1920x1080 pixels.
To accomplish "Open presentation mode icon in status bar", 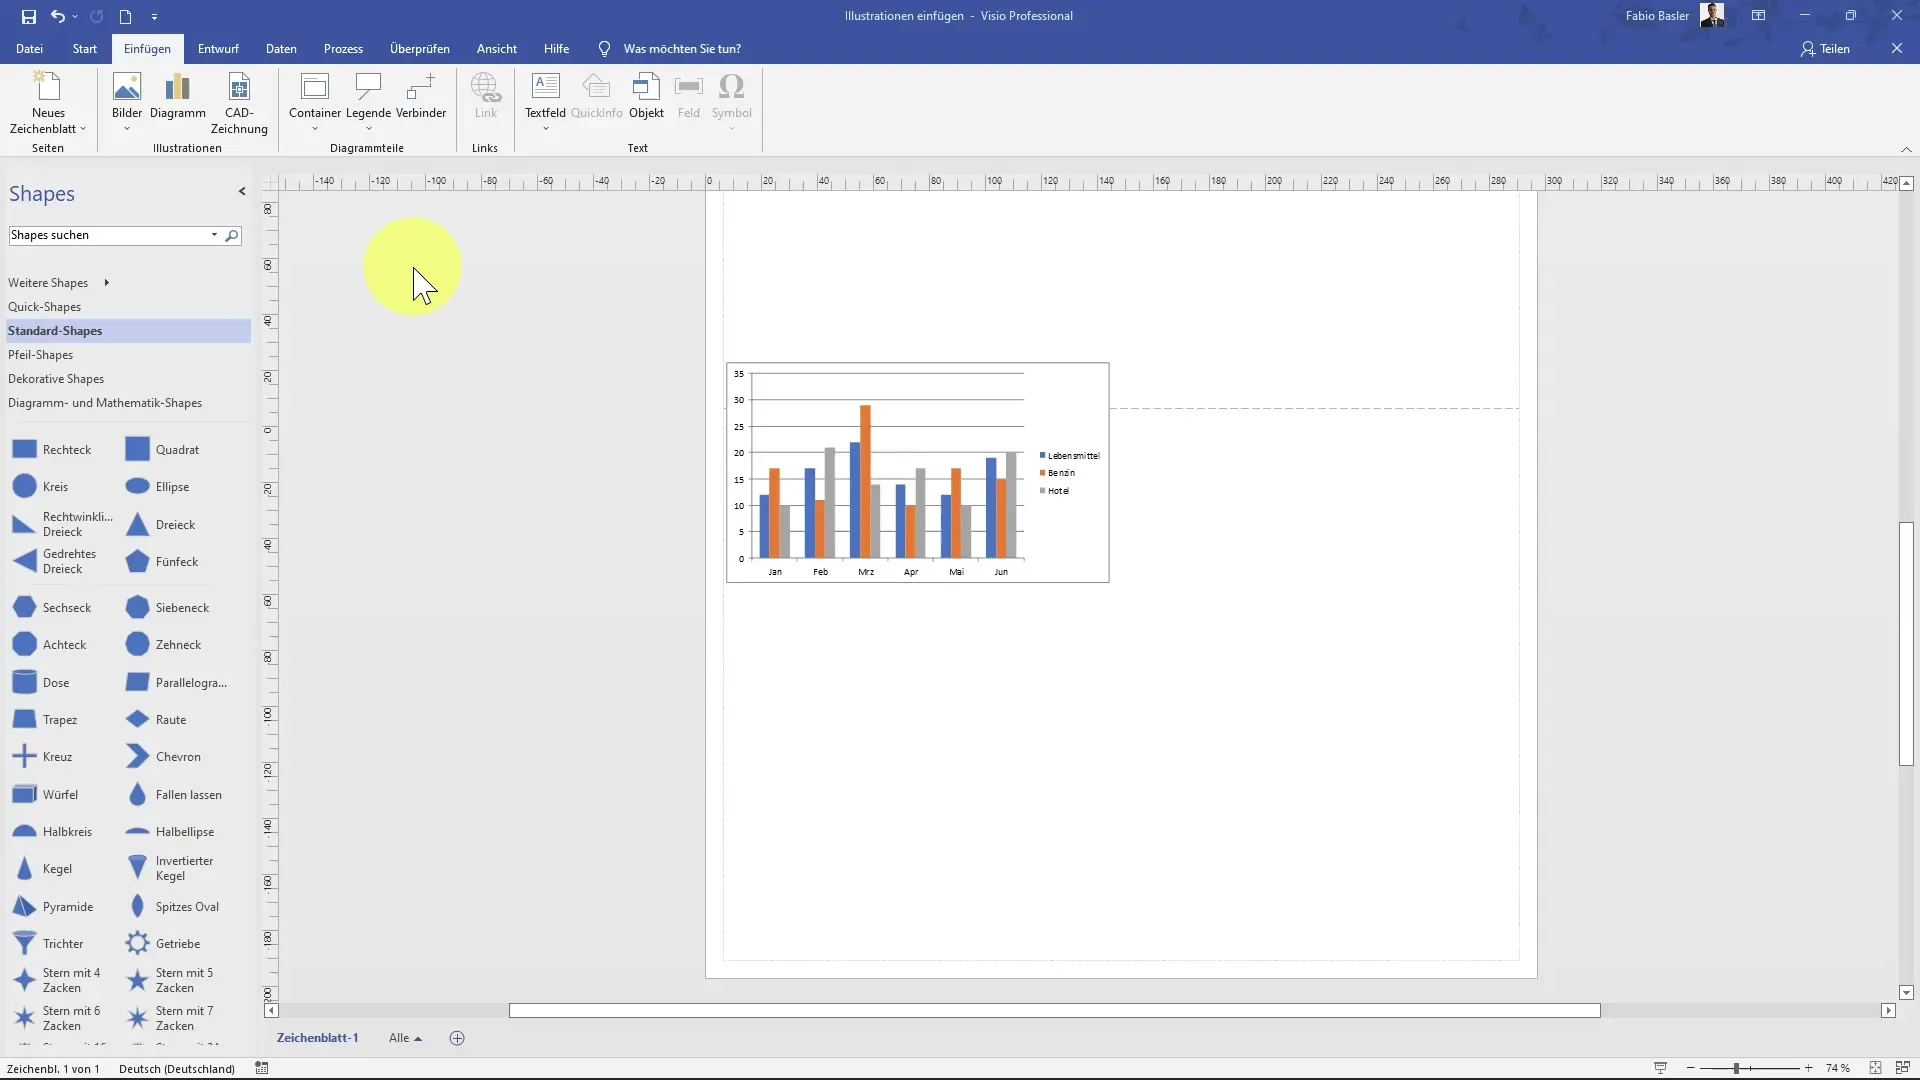I will [1660, 1068].
